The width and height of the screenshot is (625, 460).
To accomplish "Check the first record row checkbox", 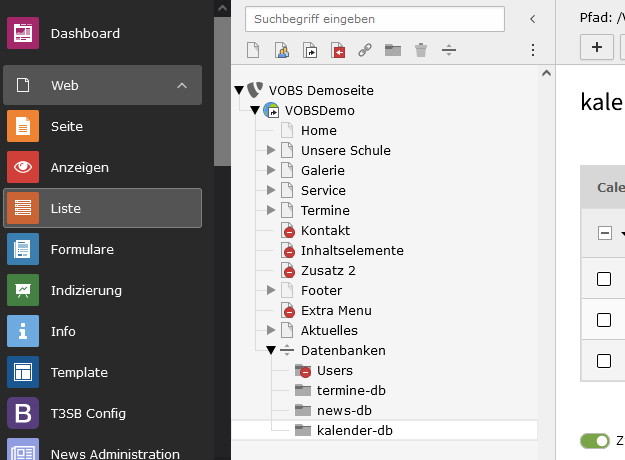I will tap(604, 279).
